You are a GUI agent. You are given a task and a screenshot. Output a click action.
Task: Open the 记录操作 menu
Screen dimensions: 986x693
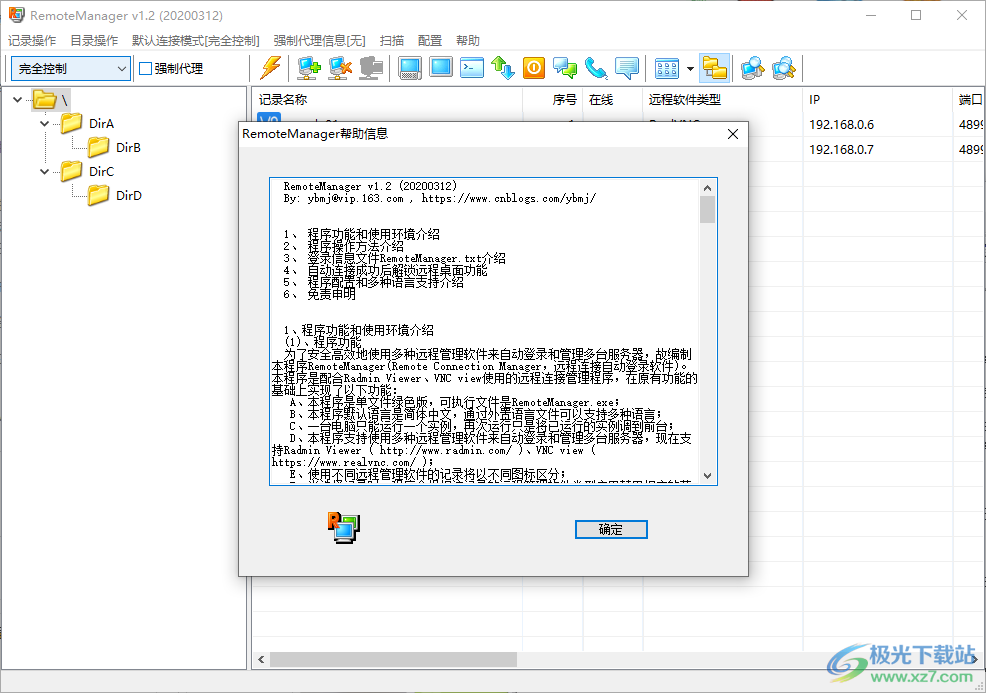coord(32,41)
